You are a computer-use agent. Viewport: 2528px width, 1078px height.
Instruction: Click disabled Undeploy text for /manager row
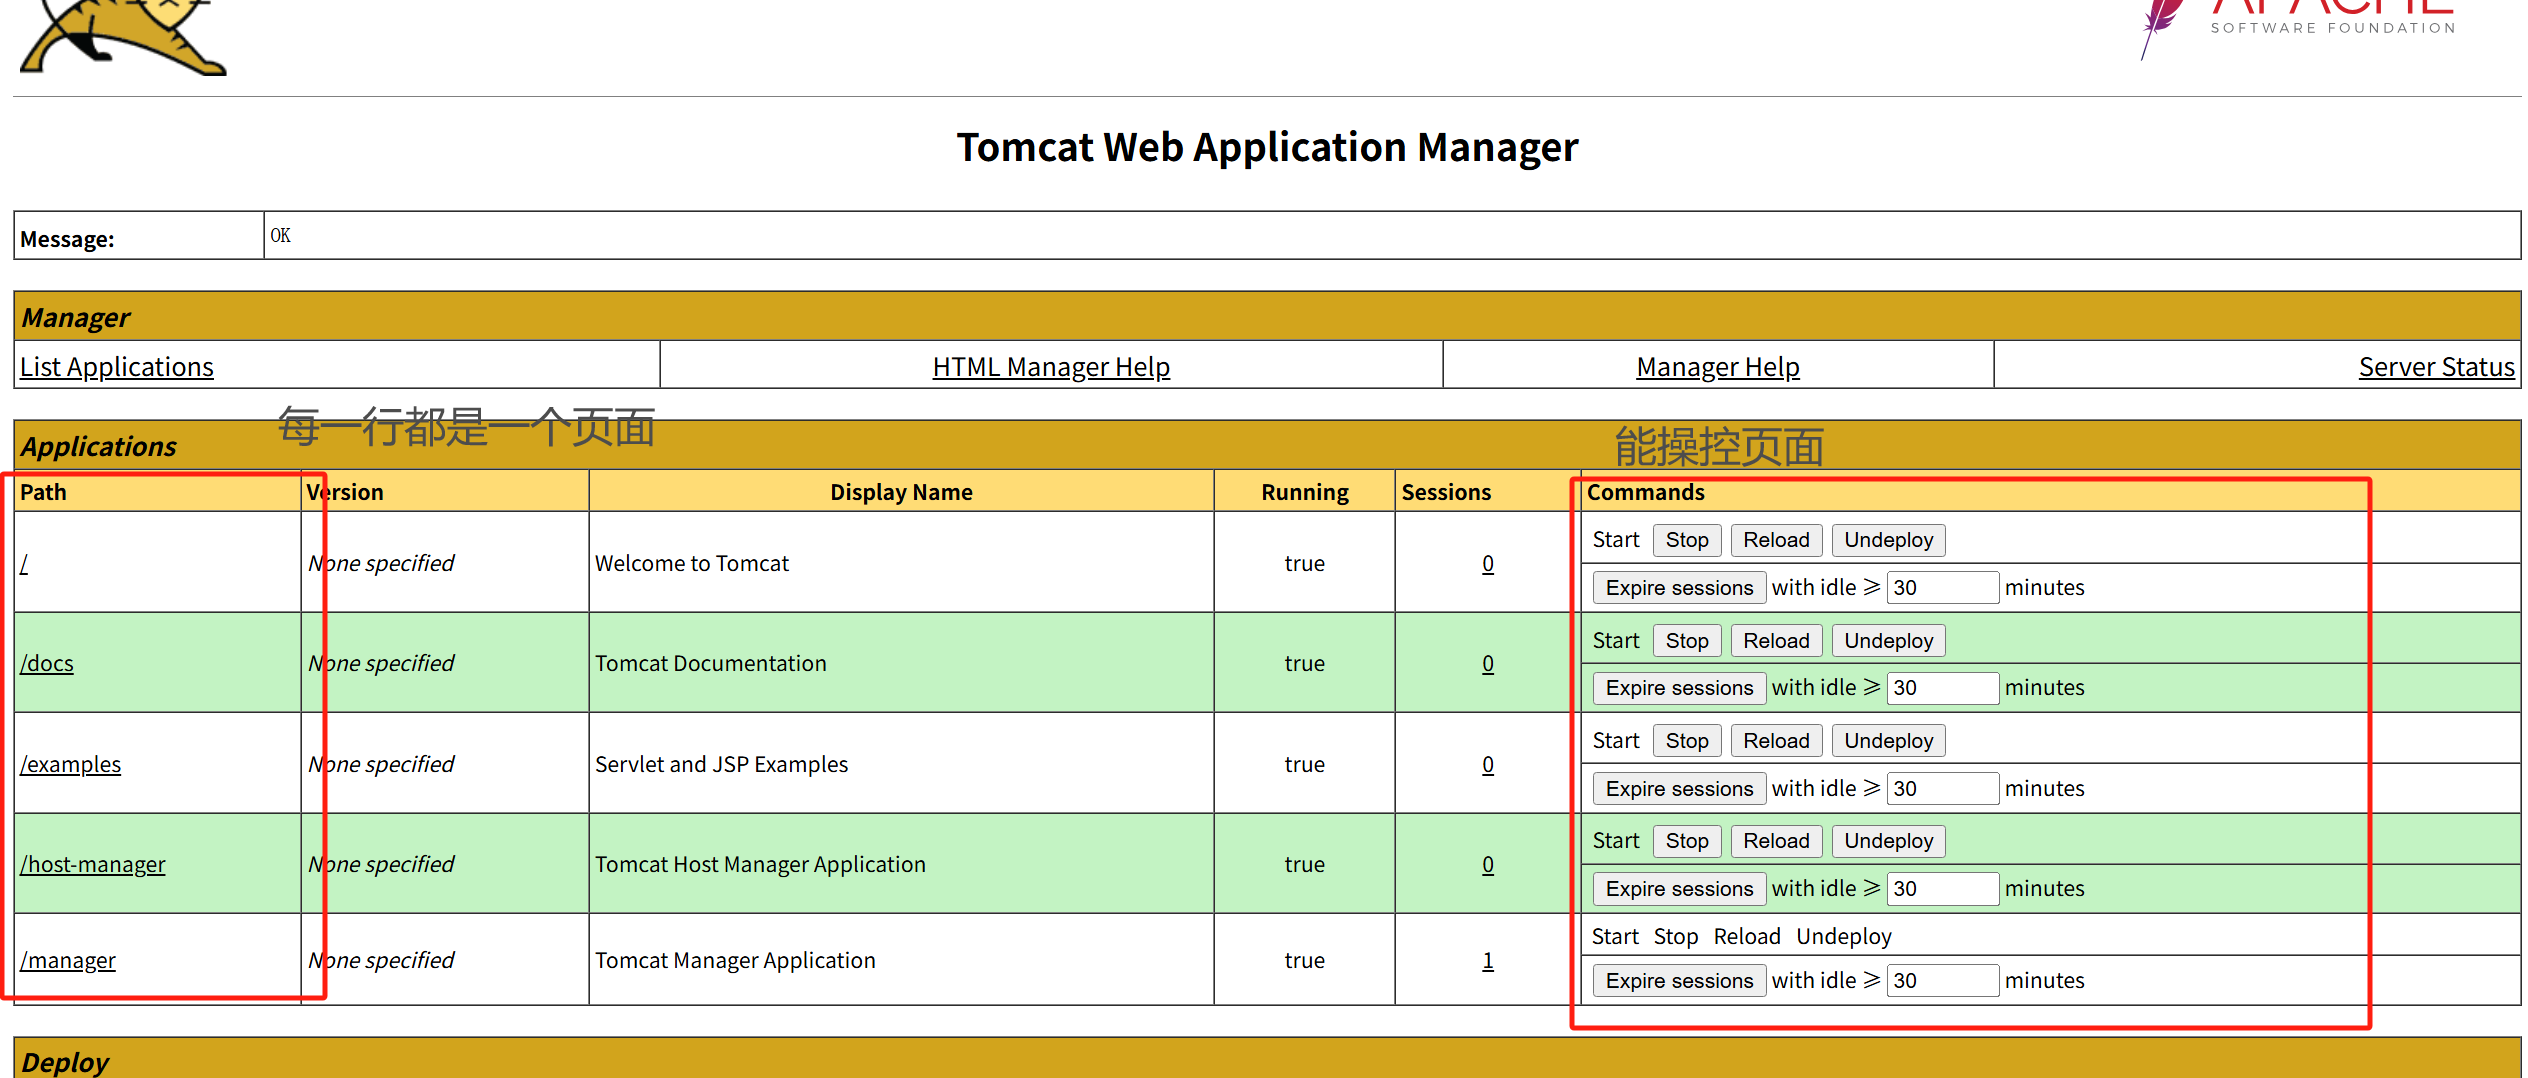tap(1844, 936)
